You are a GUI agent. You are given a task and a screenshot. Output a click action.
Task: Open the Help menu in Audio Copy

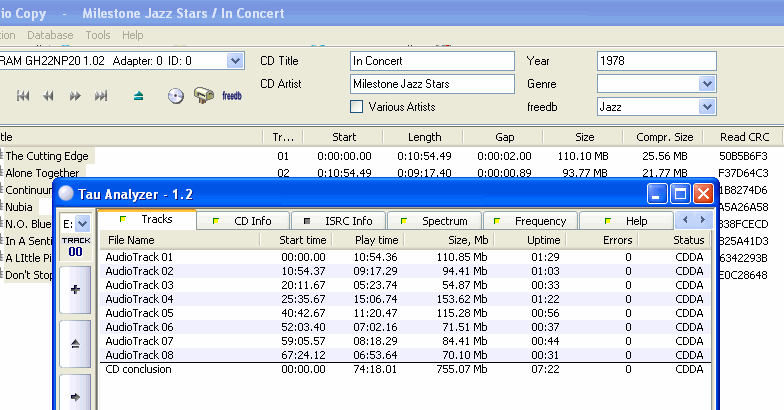point(132,35)
